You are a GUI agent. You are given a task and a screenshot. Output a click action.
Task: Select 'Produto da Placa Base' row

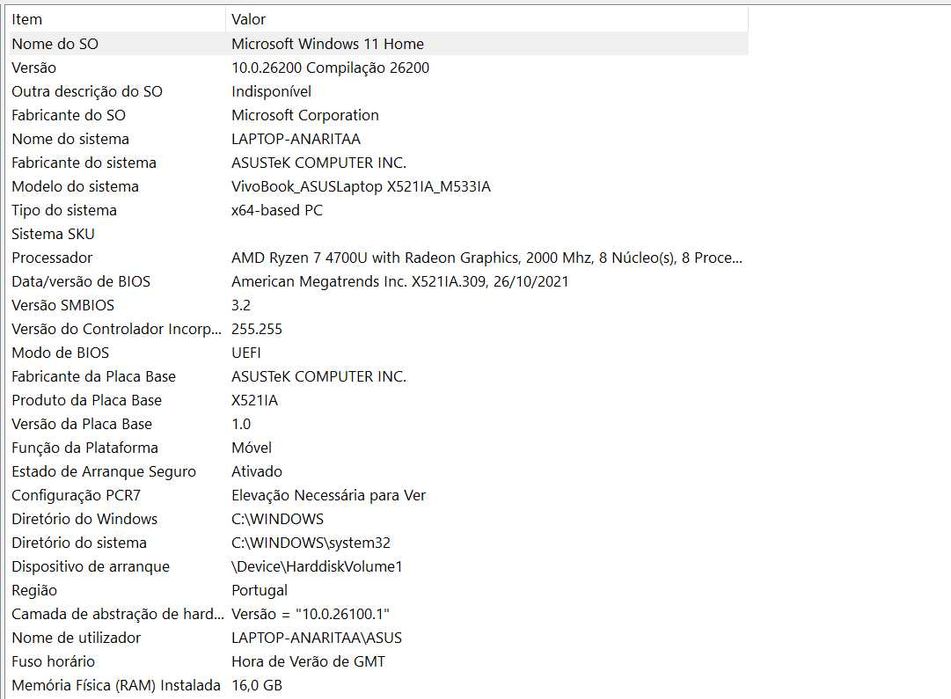(378, 400)
